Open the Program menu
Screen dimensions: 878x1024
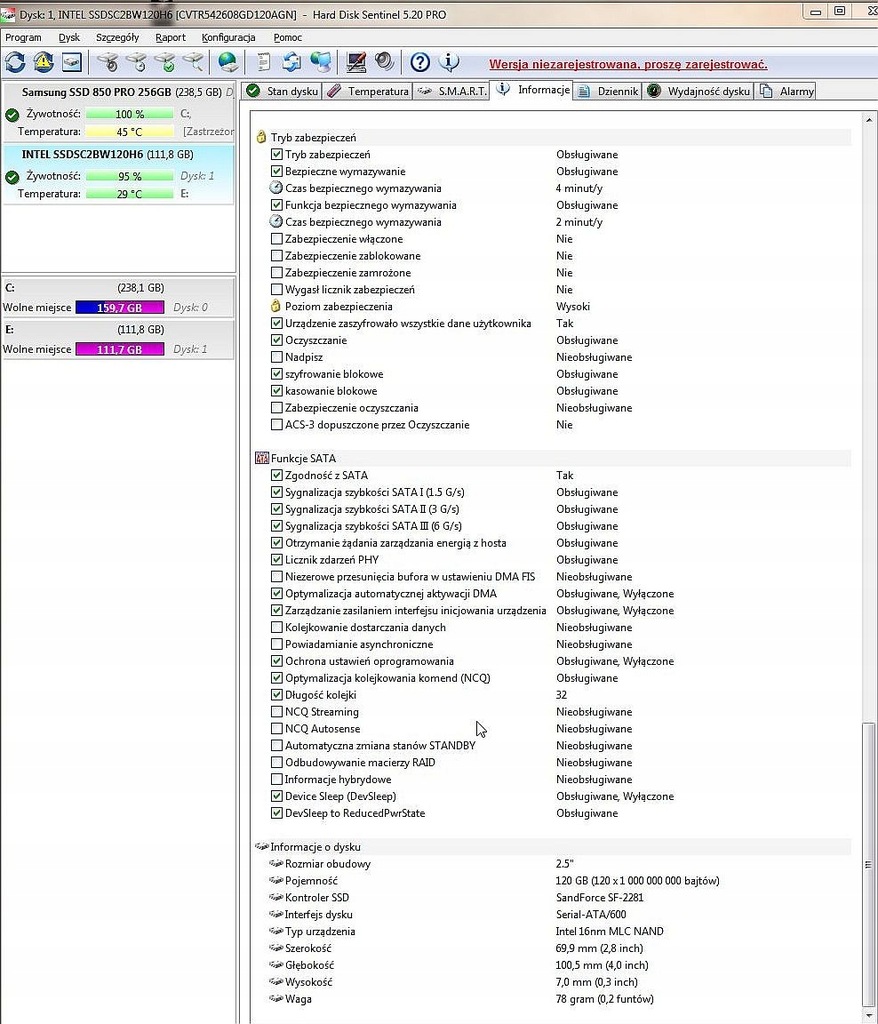click(24, 38)
